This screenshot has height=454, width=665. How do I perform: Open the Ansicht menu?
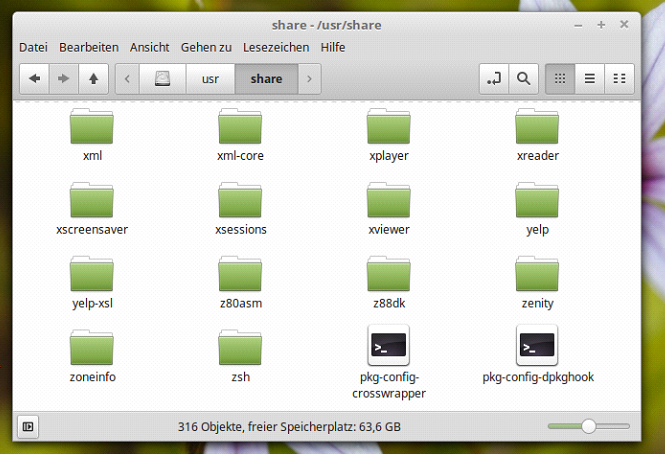149,48
